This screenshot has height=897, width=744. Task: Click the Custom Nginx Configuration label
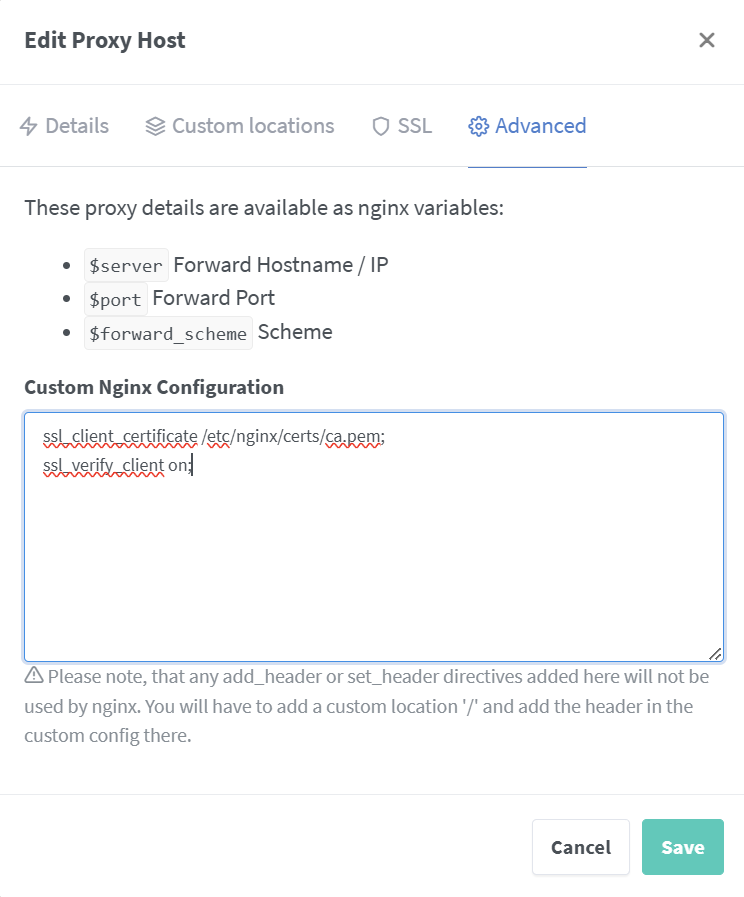(x=154, y=387)
